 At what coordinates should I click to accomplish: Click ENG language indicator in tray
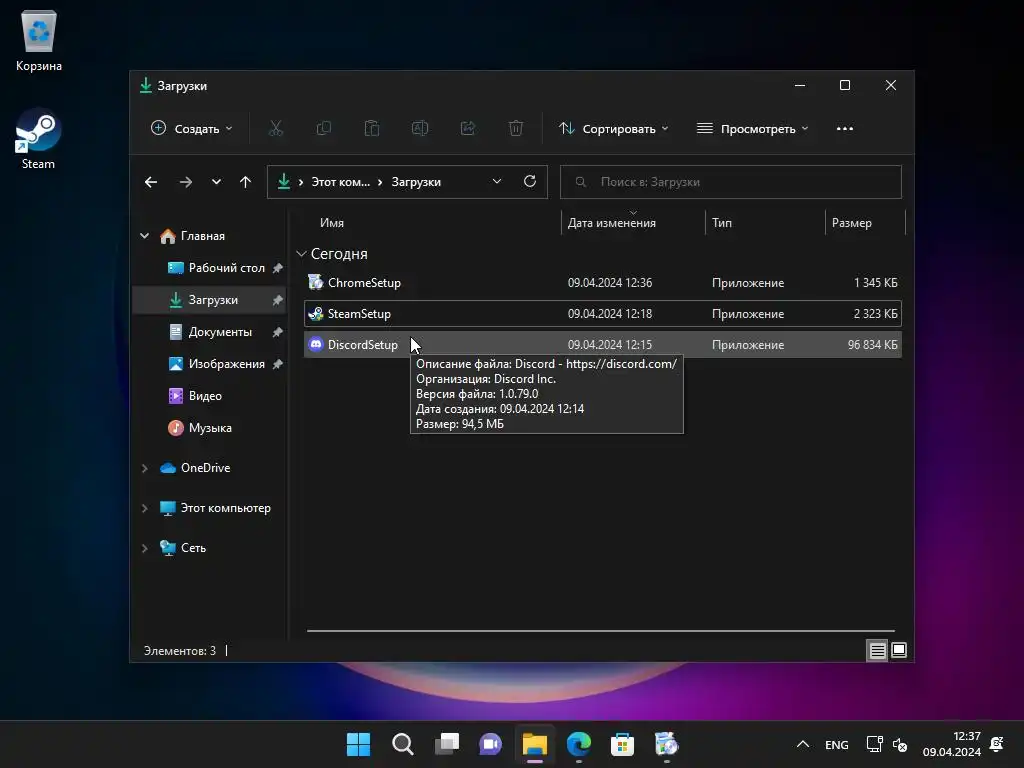pyautogui.click(x=837, y=744)
